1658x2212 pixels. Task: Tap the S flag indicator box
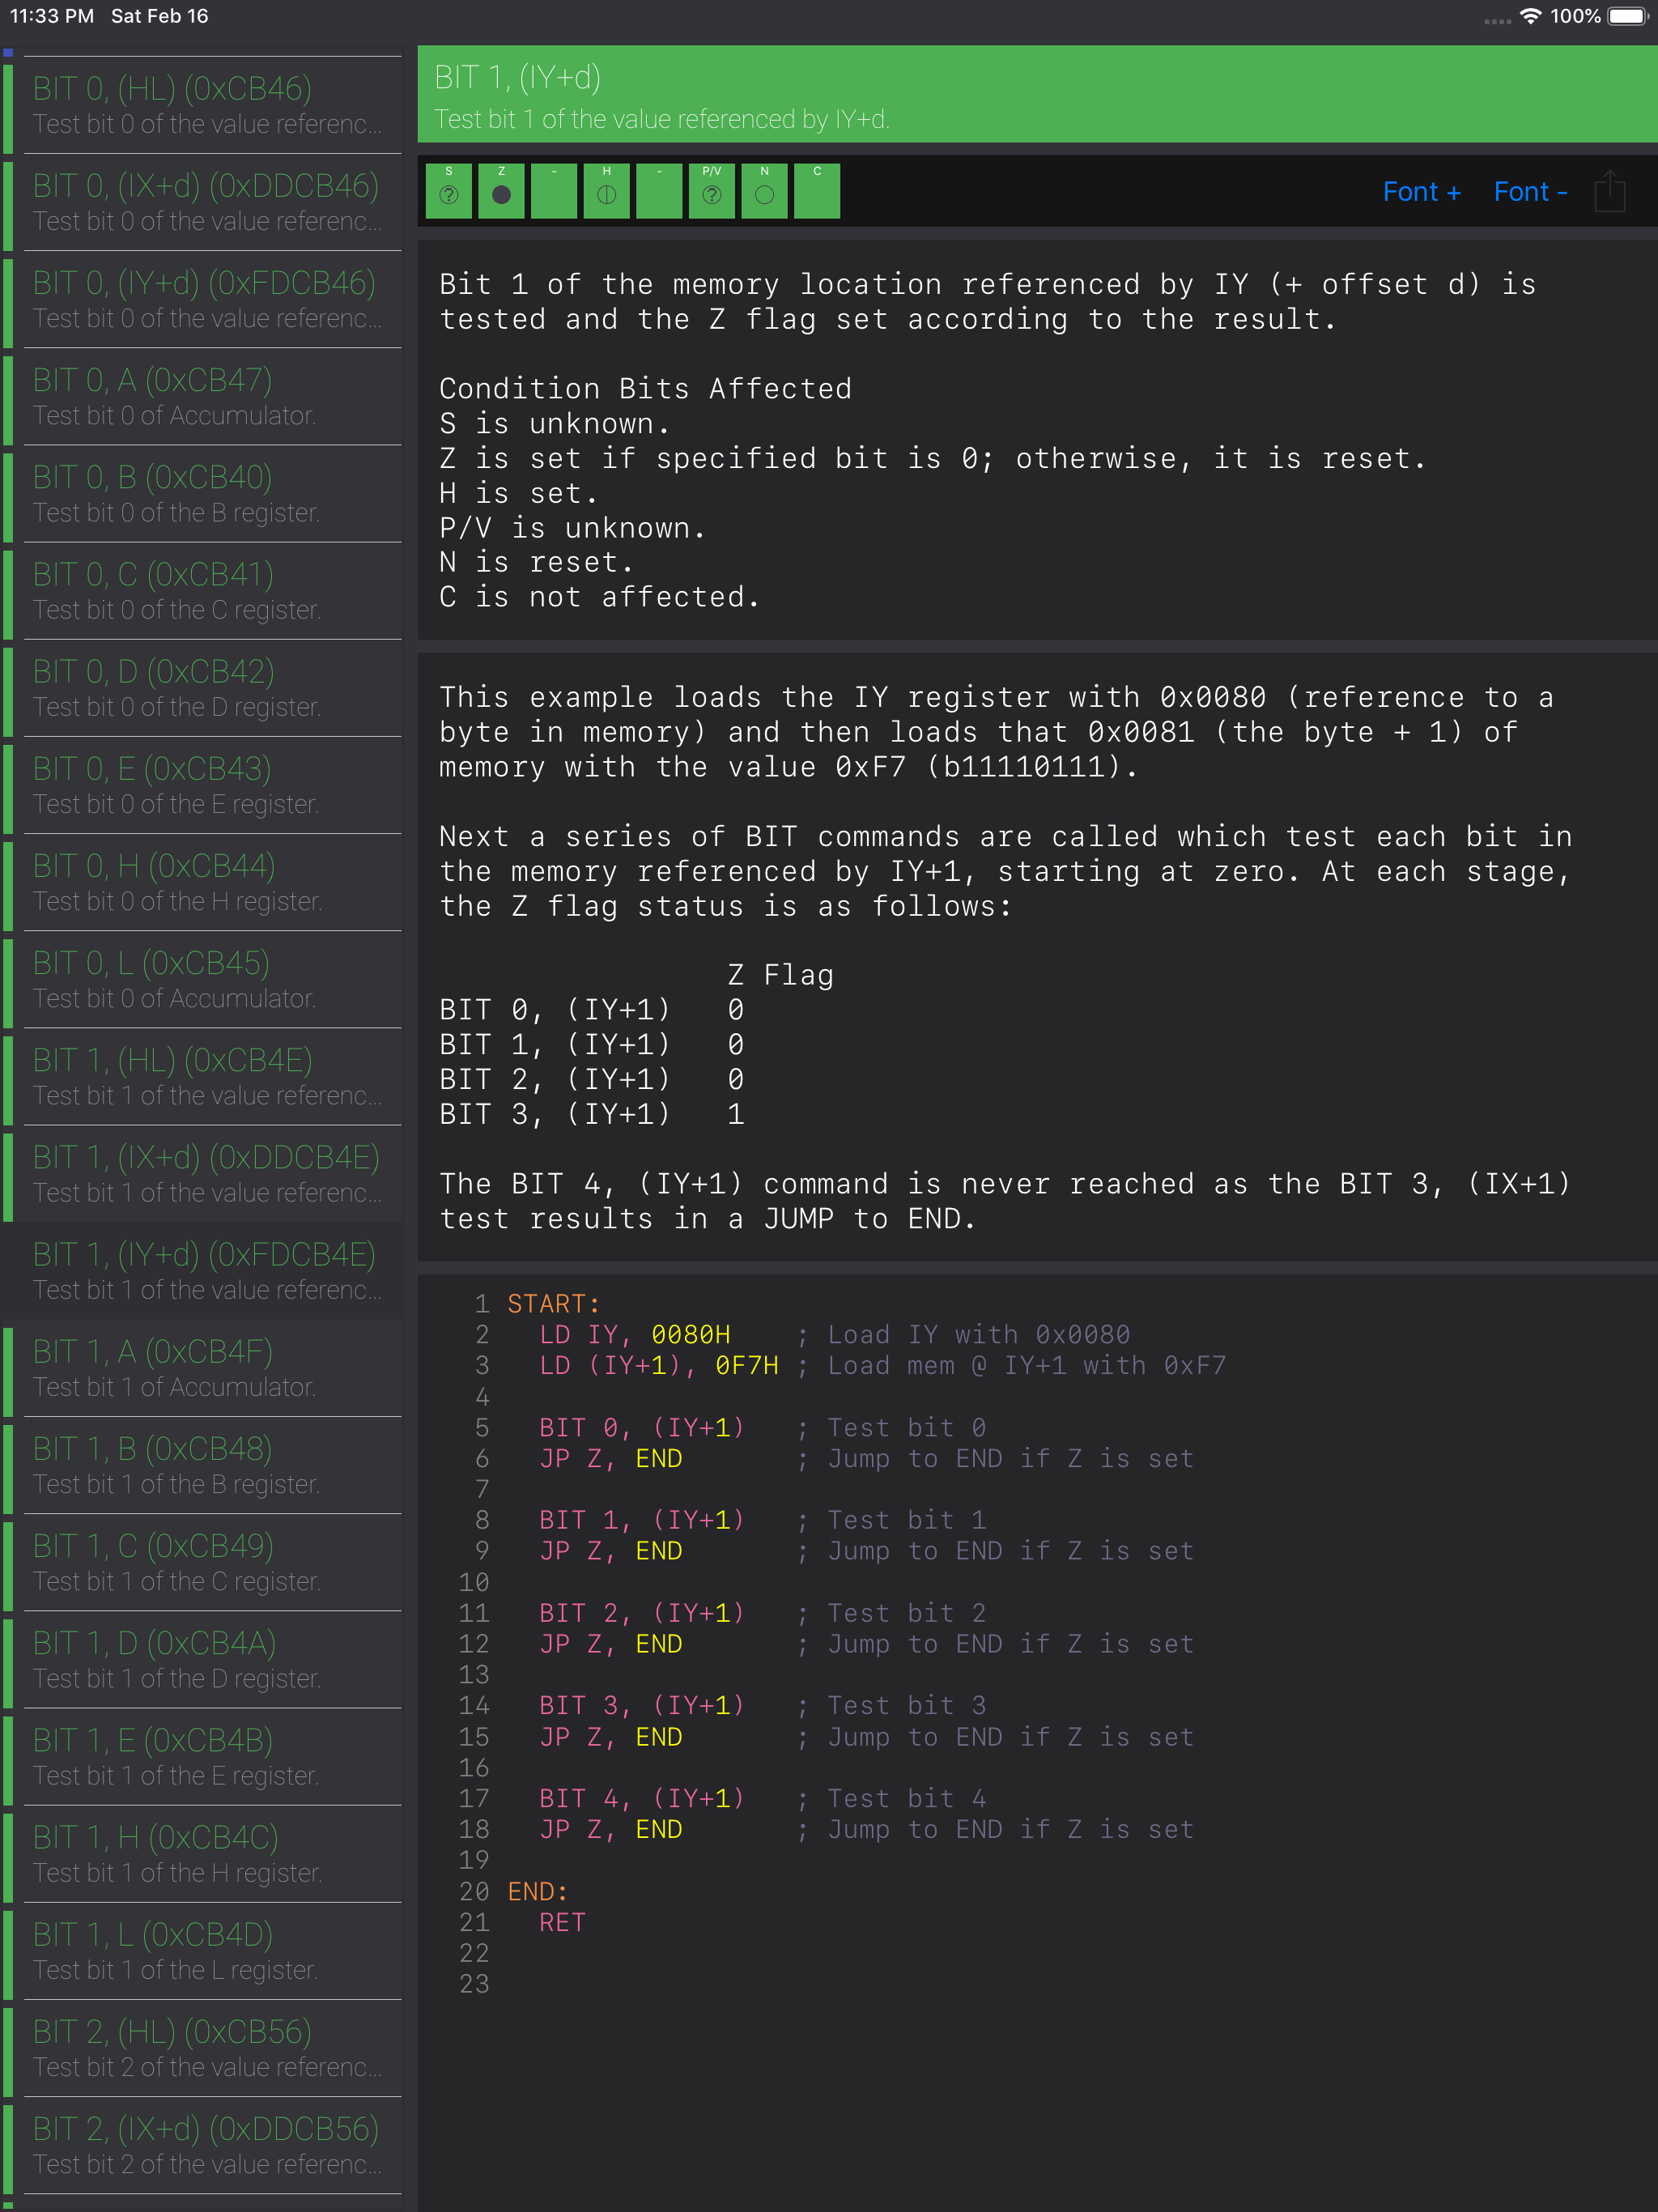point(448,191)
